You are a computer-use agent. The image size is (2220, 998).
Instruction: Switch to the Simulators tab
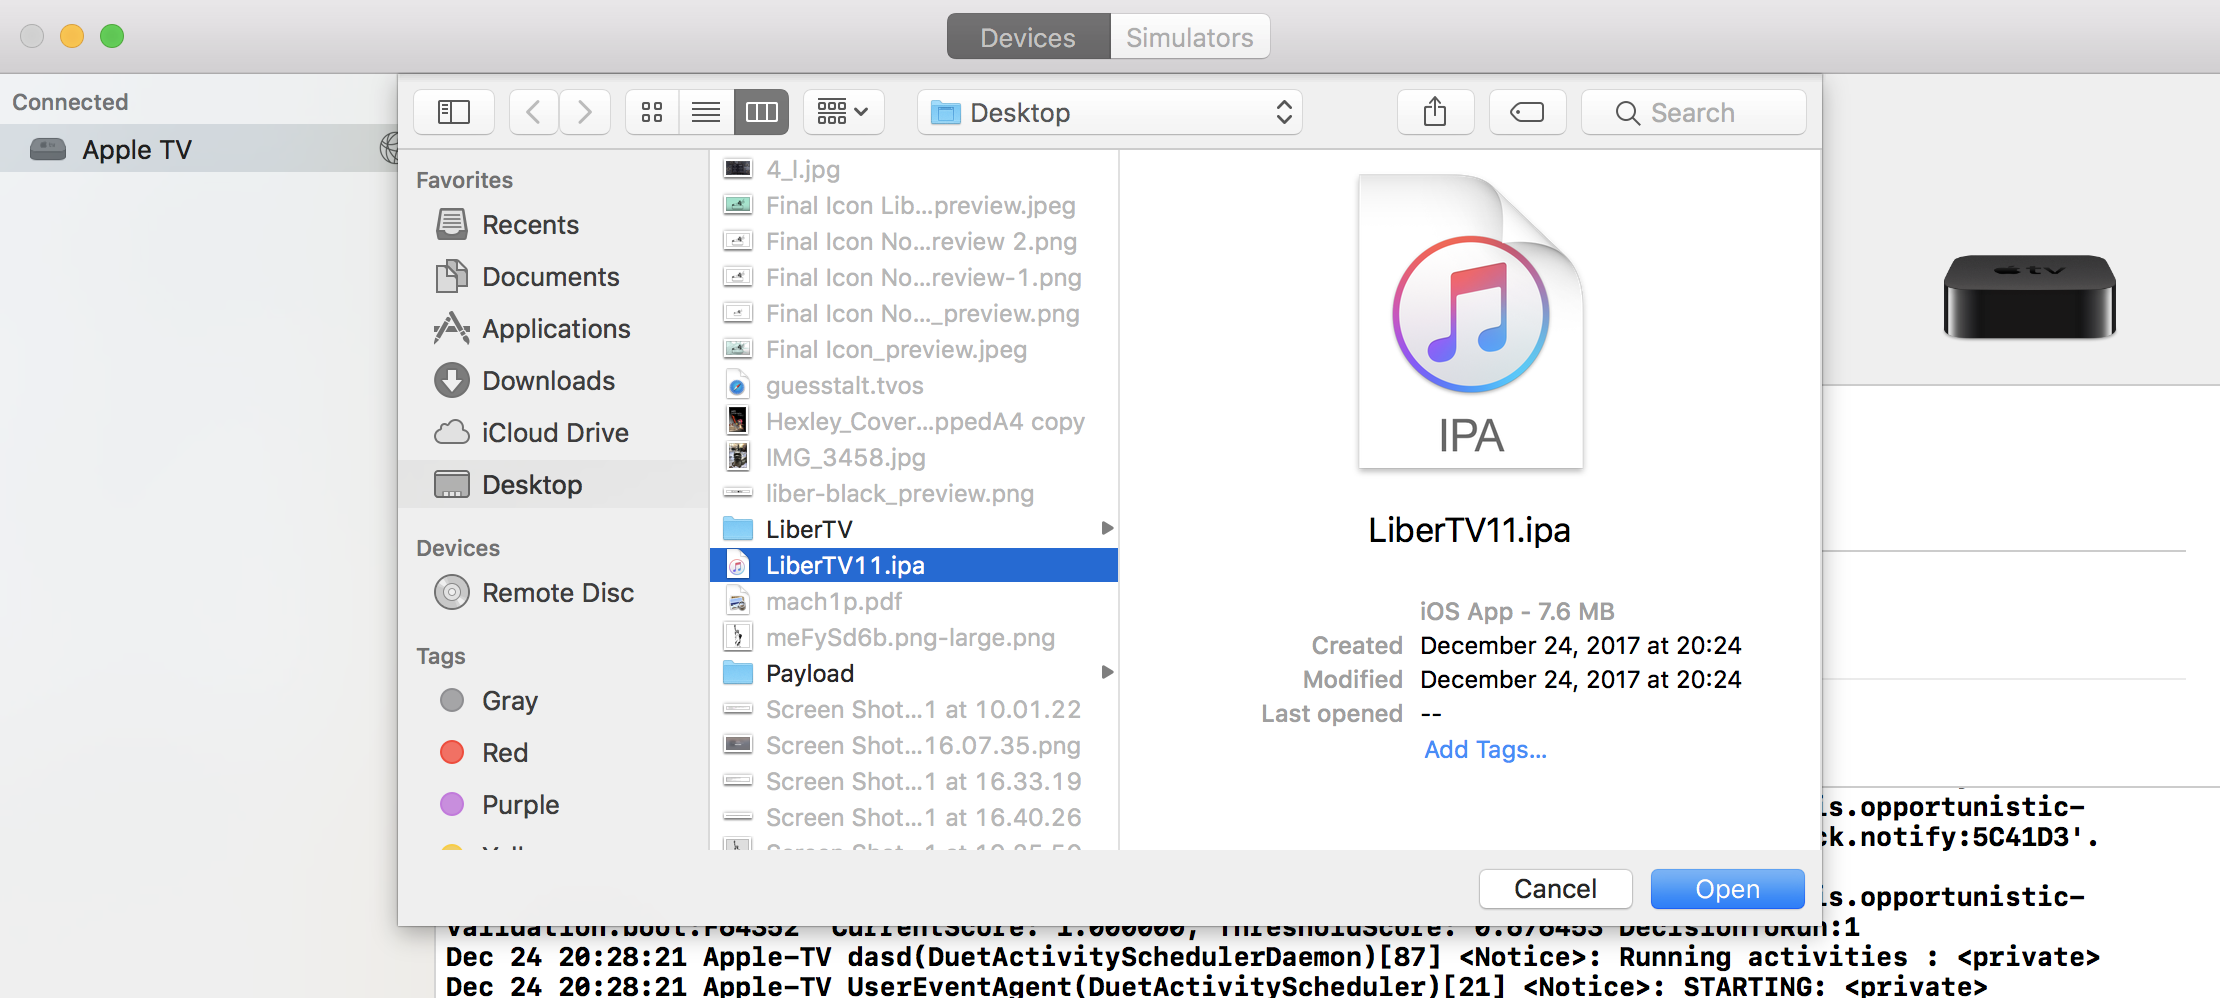tap(1190, 37)
